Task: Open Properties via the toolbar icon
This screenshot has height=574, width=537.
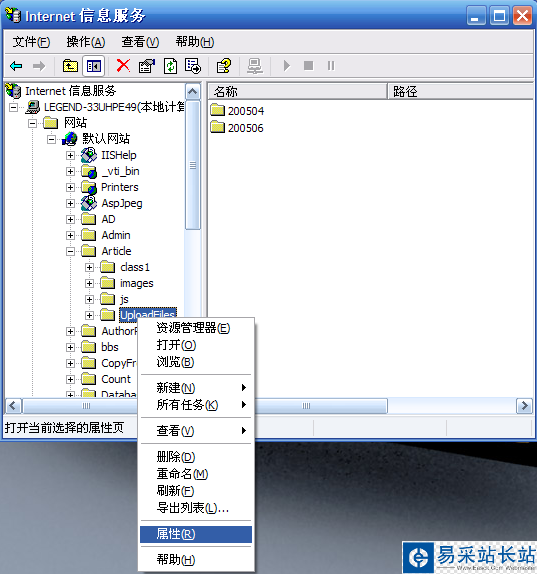Action: [x=146, y=66]
